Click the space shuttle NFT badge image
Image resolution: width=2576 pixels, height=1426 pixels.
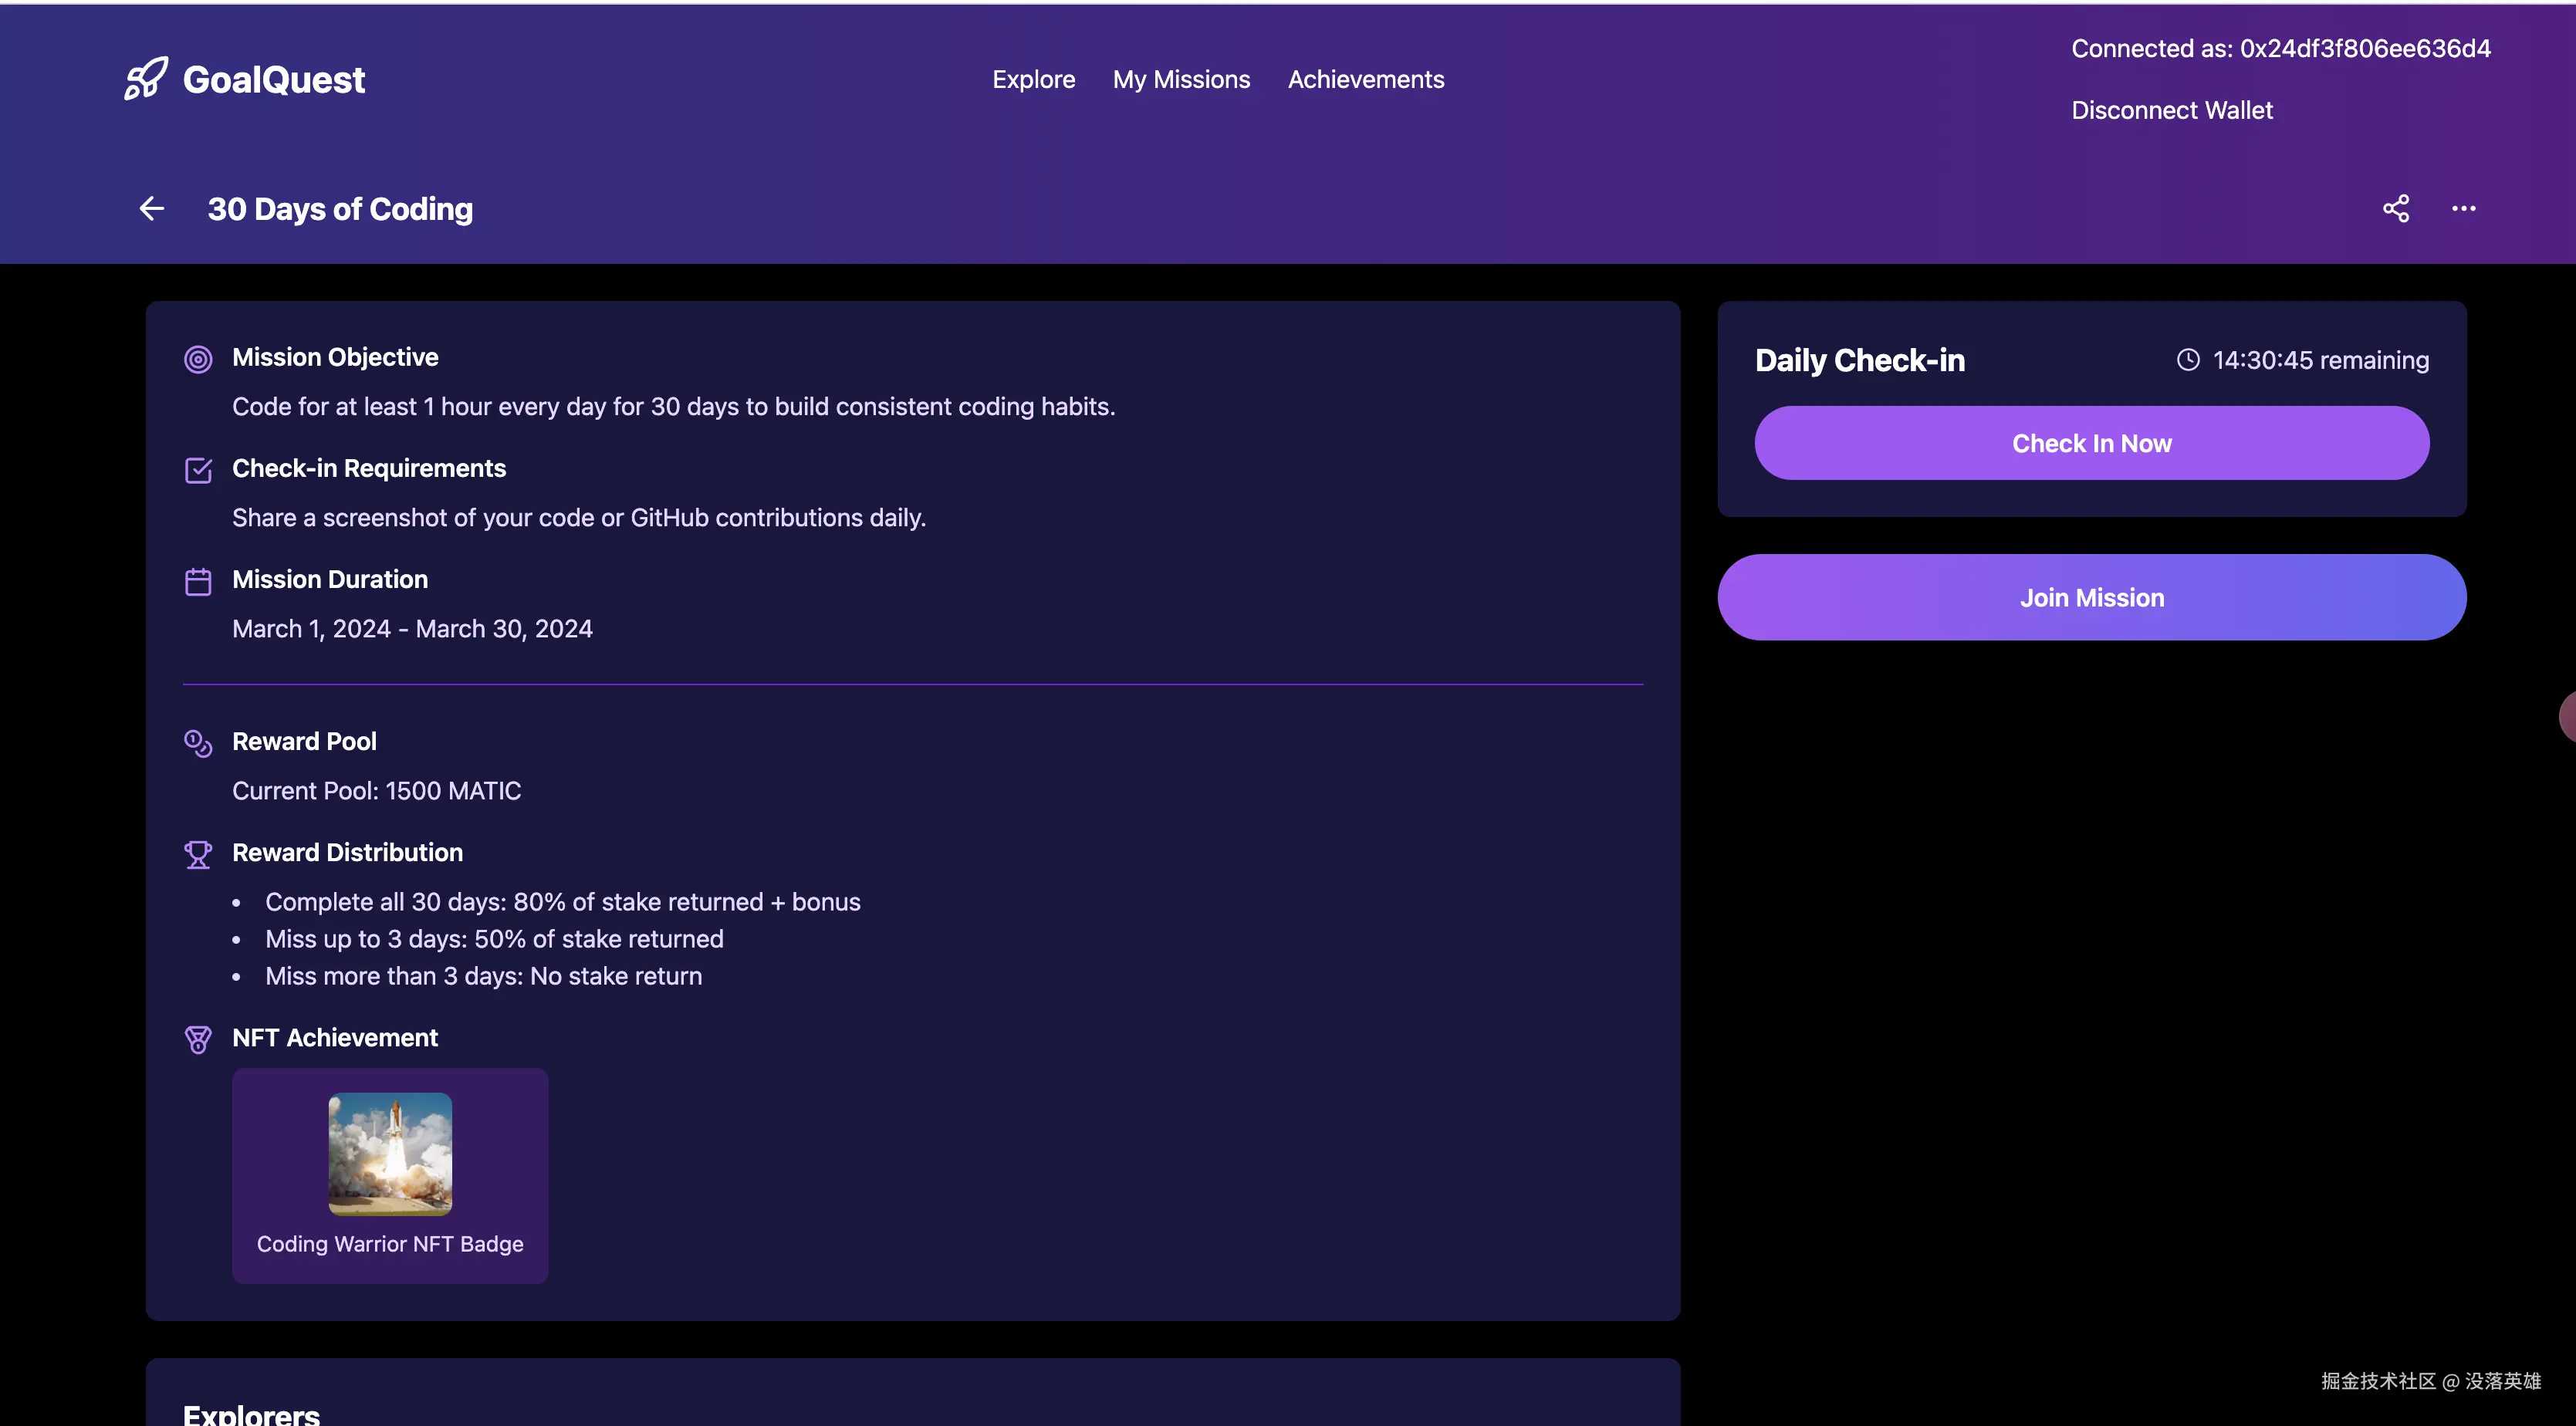tap(390, 1154)
